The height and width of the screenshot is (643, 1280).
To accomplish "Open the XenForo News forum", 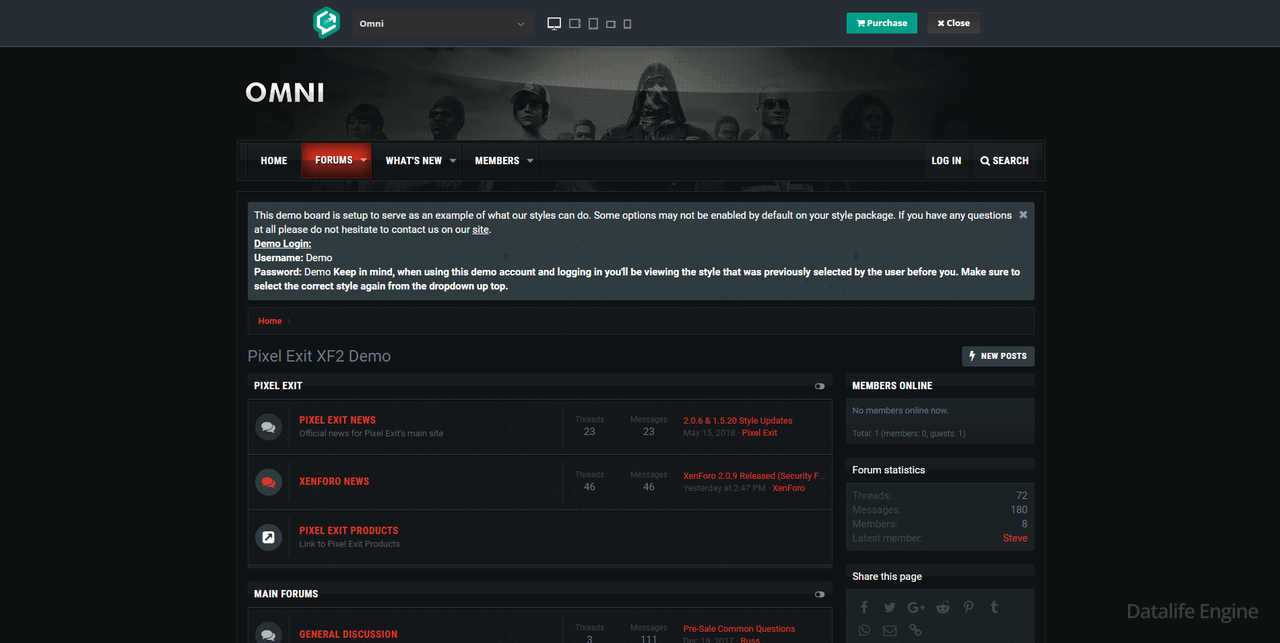I will point(334,481).
